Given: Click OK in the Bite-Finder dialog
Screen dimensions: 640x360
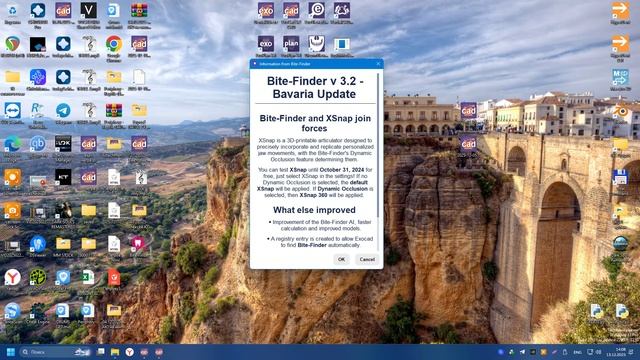Looking at the screenshot, I should 341,259.
